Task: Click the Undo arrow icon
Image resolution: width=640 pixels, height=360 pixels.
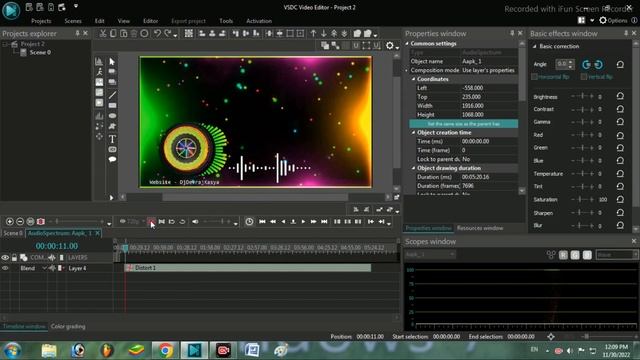Action: pos(157,33)
